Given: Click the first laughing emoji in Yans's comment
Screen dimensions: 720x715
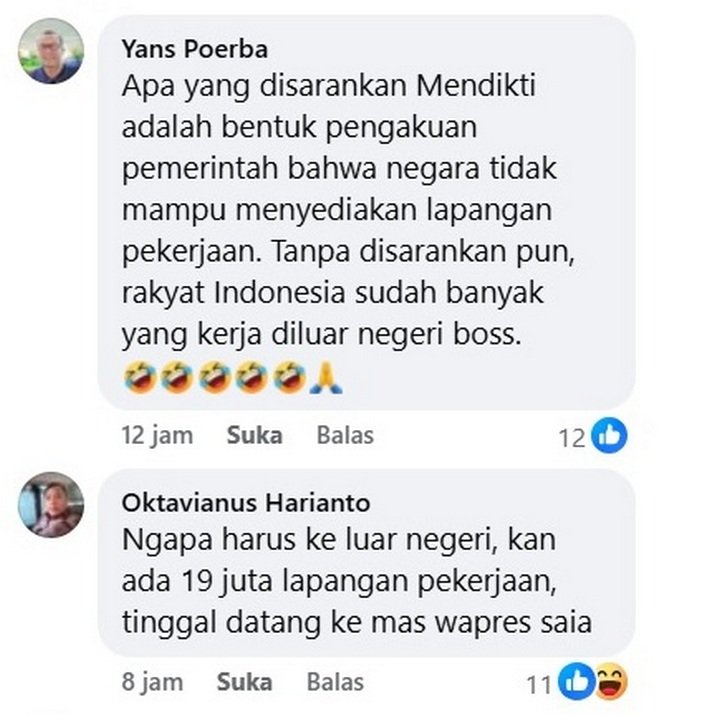Looking at the screenshot, I should [140, 377].
